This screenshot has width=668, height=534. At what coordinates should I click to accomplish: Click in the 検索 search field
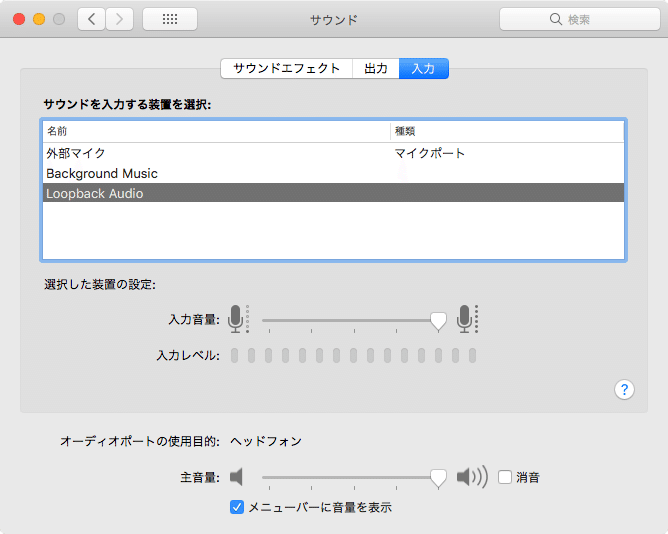(x=580, y=19)
